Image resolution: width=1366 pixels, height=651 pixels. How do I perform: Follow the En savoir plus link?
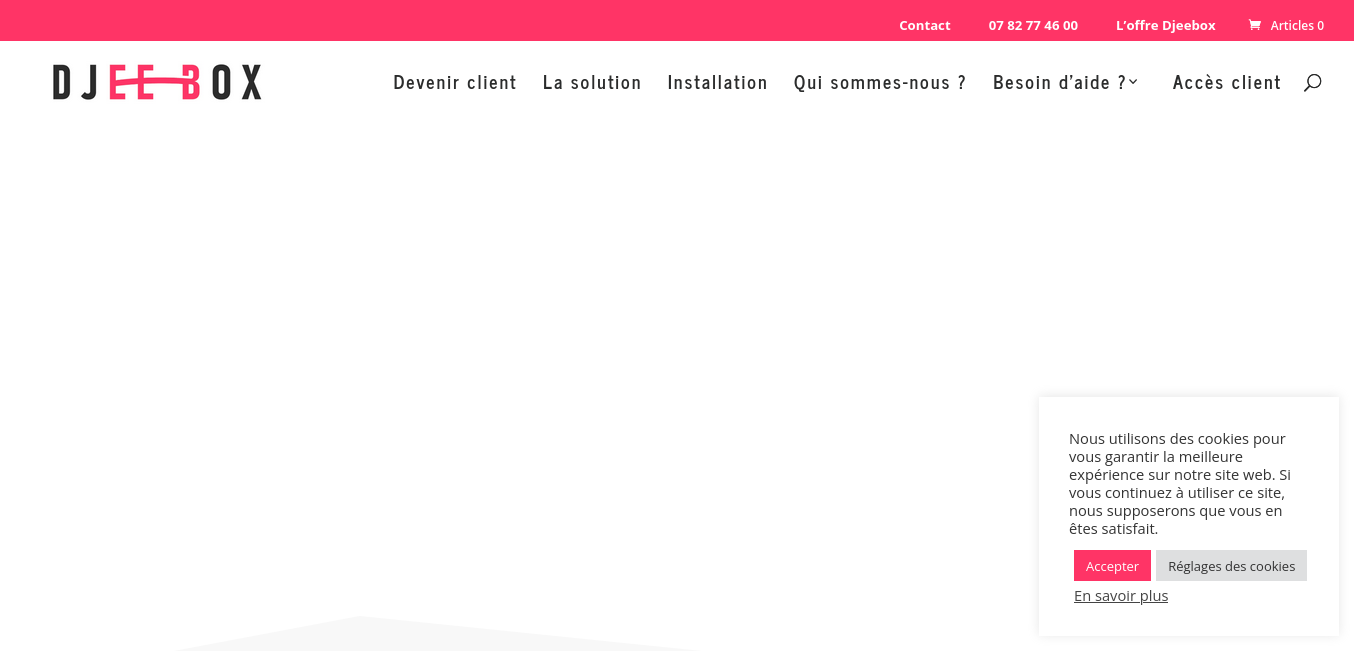(1121, 596)
